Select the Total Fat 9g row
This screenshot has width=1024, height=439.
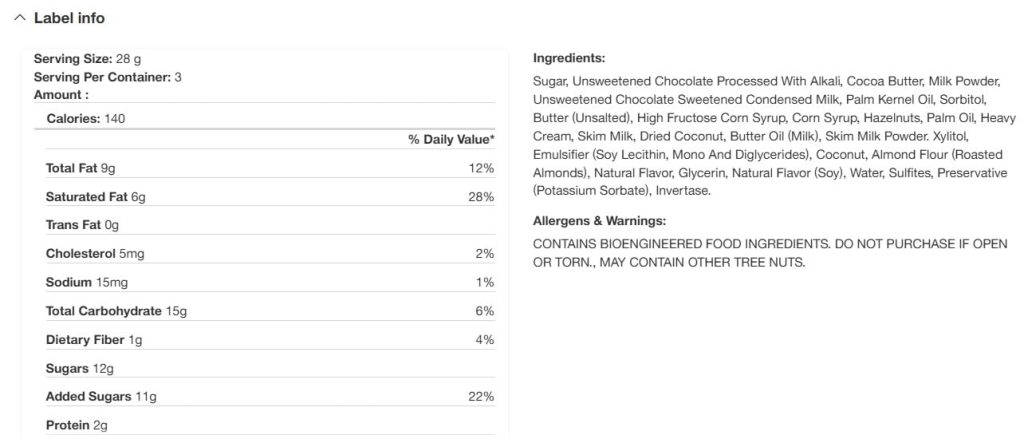(x=264, y=169)
